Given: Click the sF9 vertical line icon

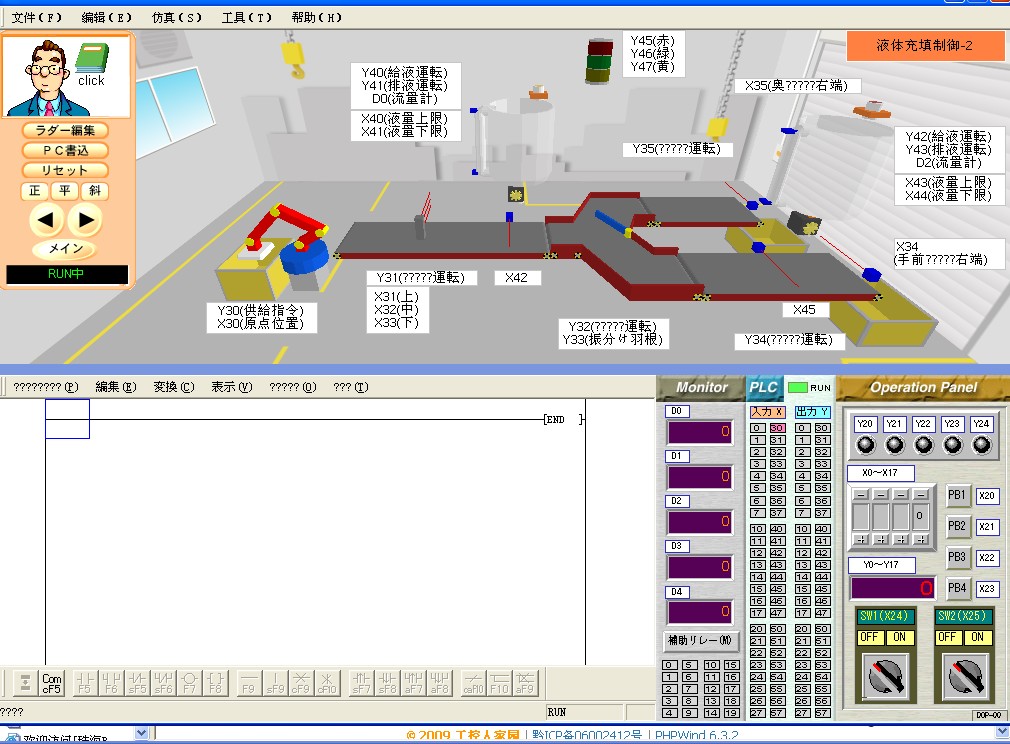Looking at the screenshot, I should tap(275, 682).
